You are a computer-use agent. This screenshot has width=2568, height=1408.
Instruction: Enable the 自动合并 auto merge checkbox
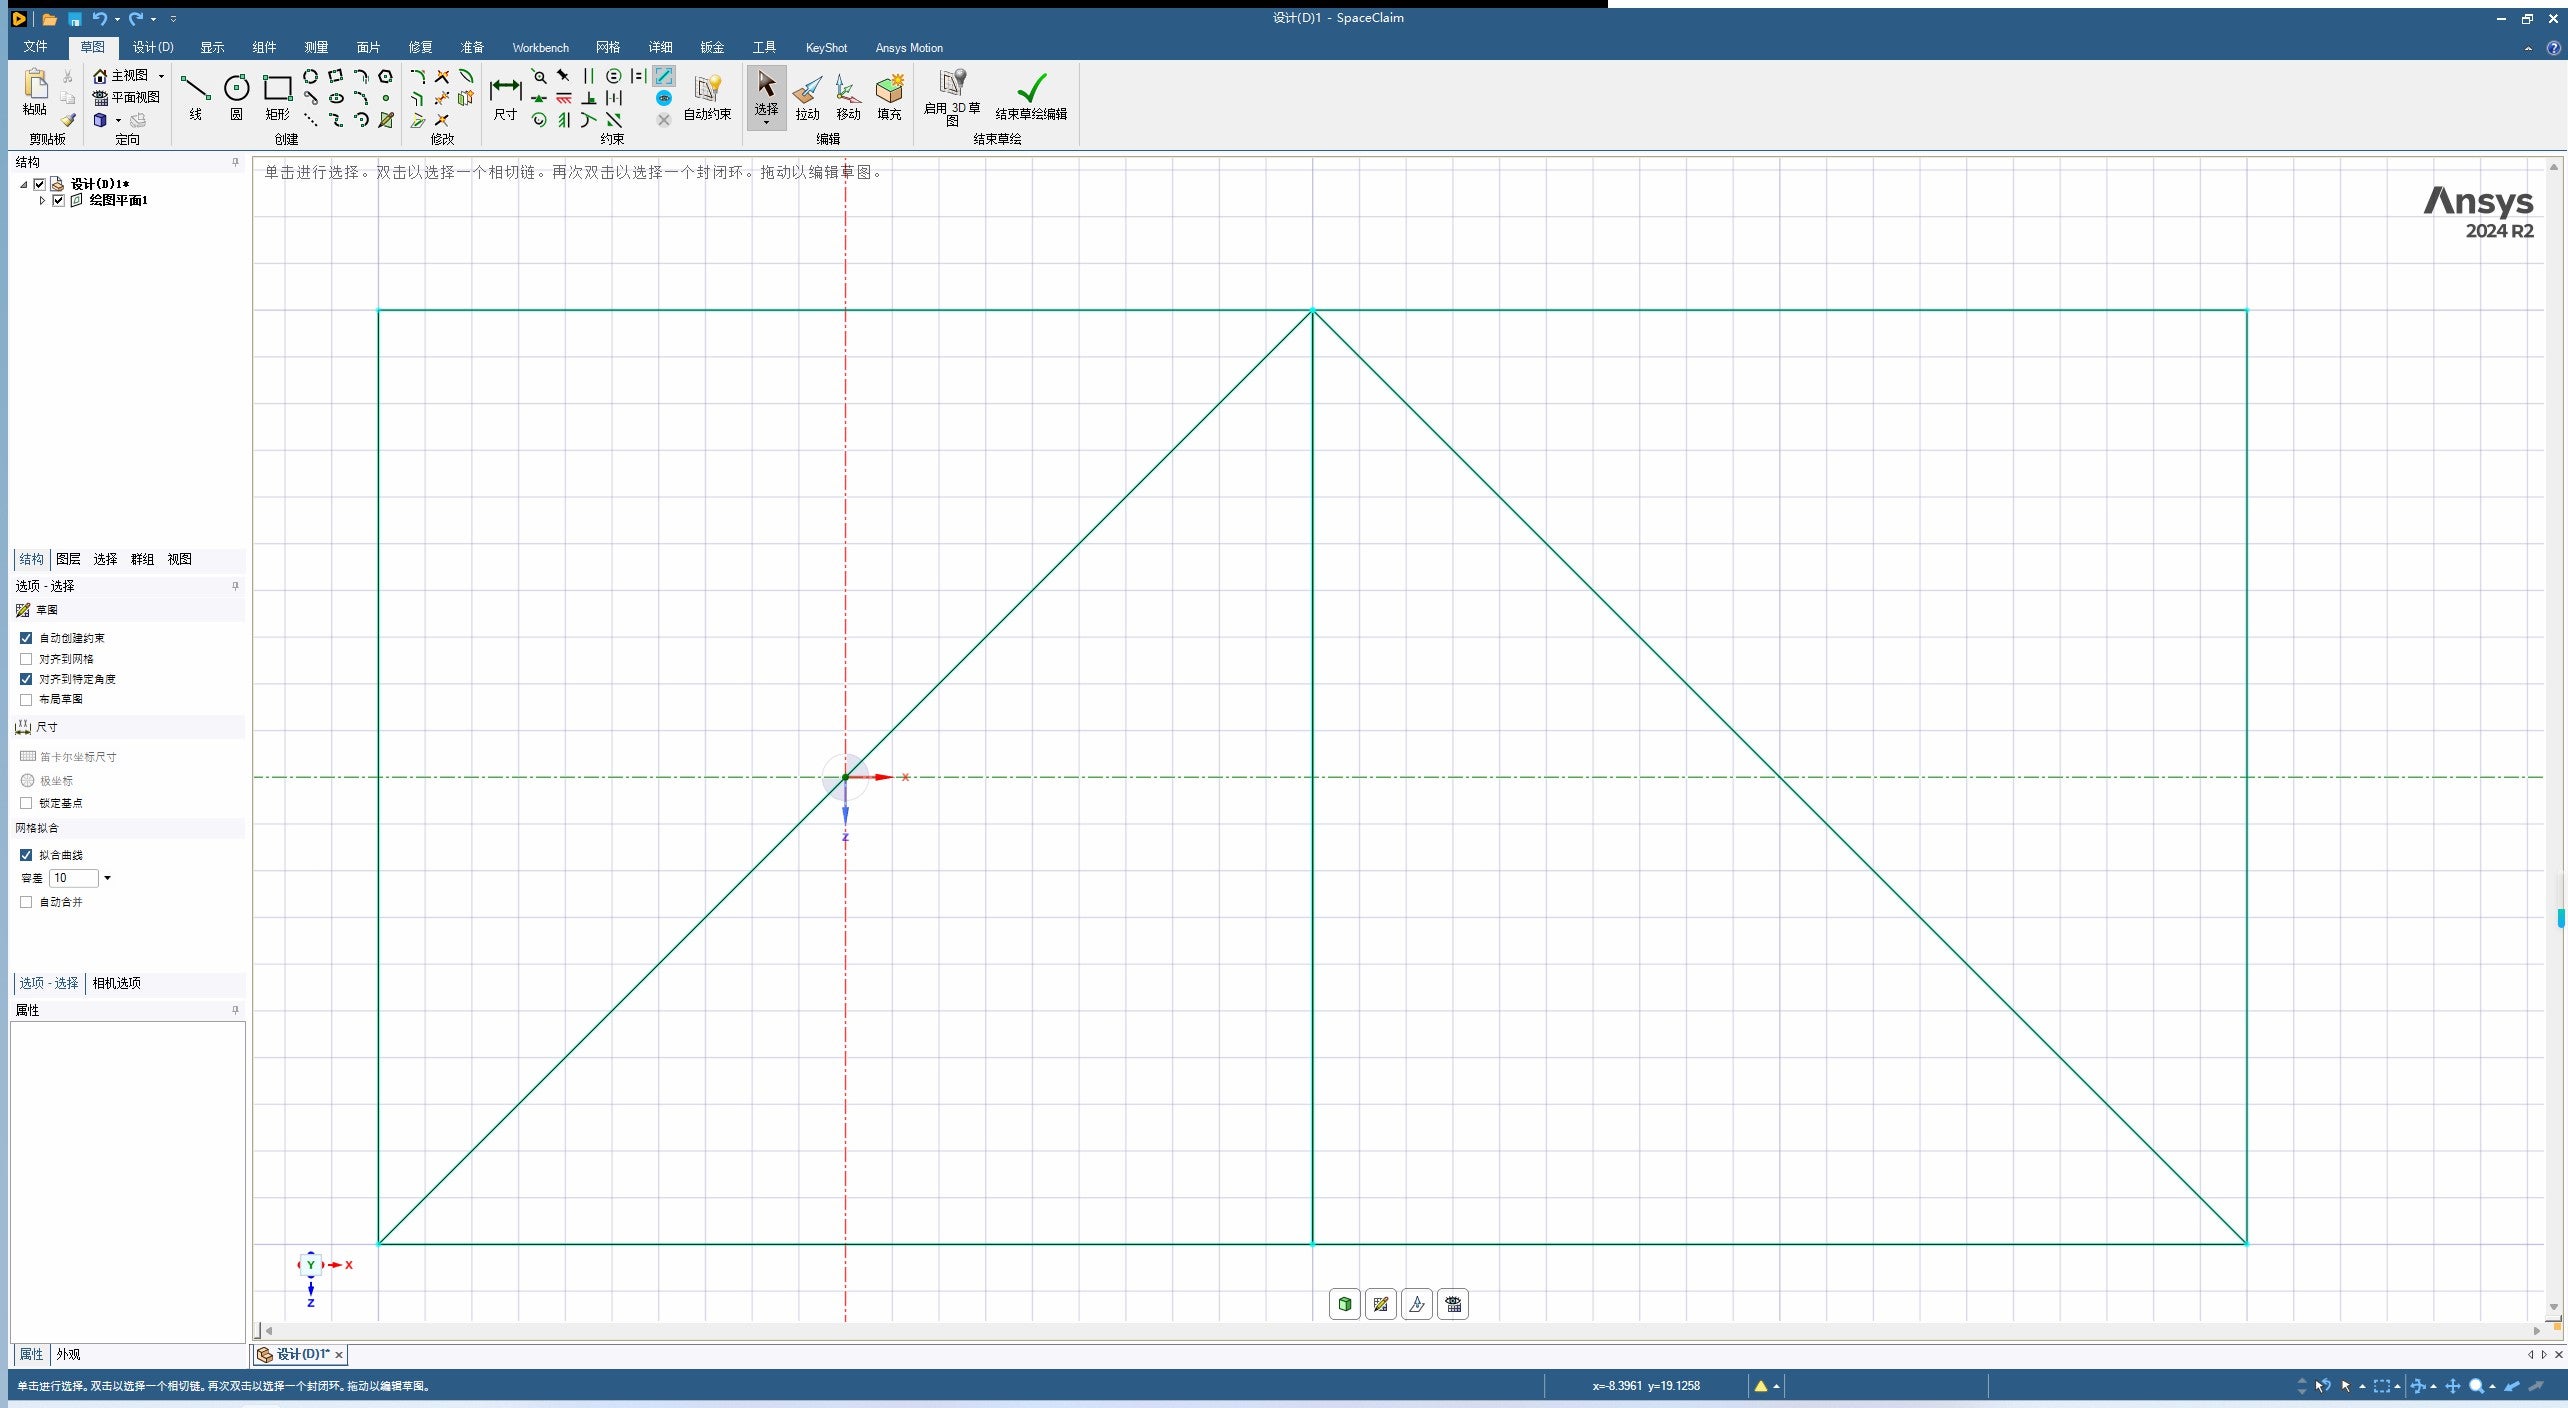click(26, 902)
